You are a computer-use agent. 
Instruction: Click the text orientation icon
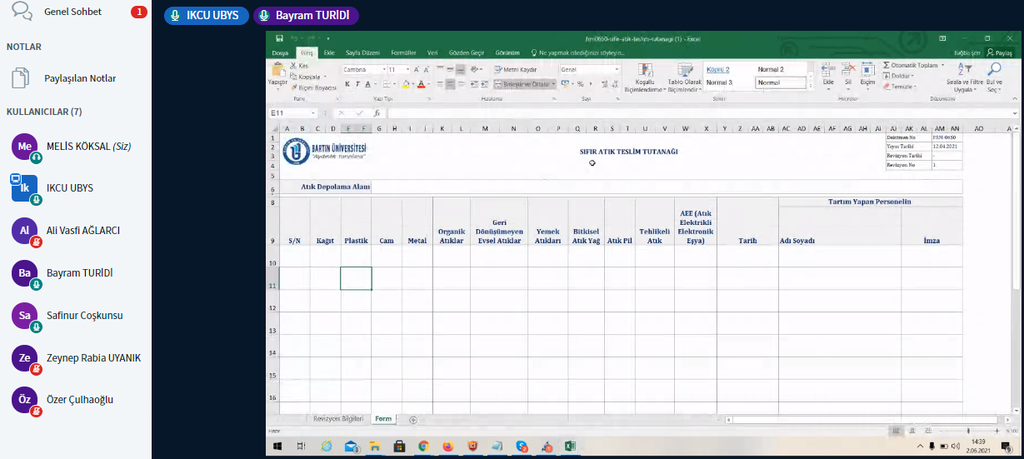[476, 69]
